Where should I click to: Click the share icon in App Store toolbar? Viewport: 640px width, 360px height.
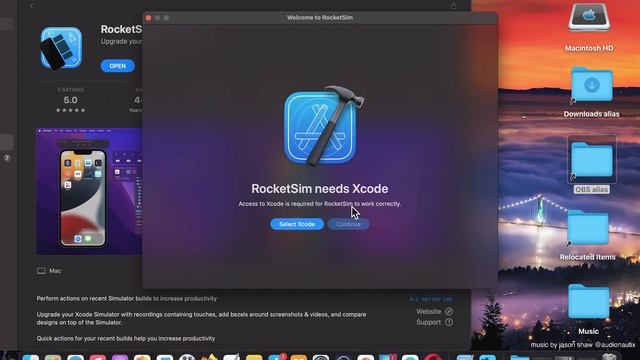(453, 6)
